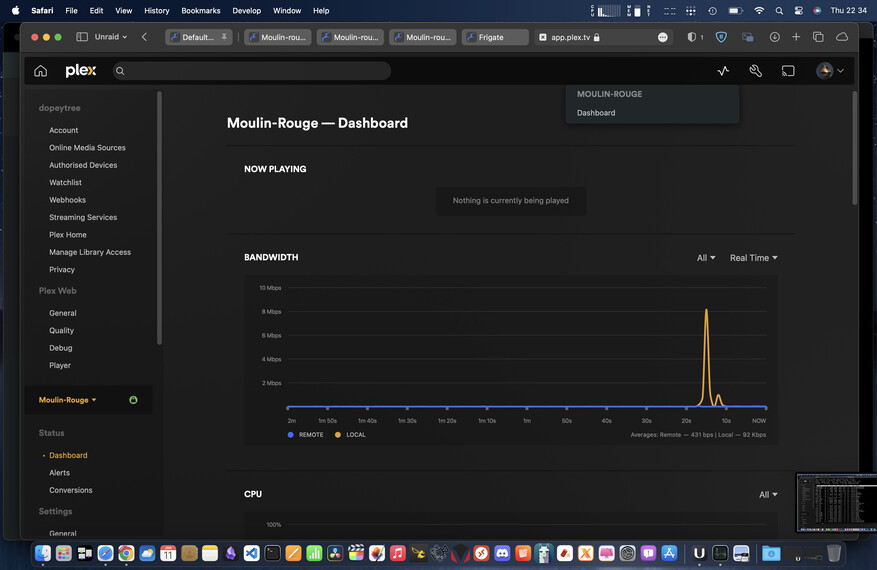Open Webhooks in the account sidebar

(67, 200)
